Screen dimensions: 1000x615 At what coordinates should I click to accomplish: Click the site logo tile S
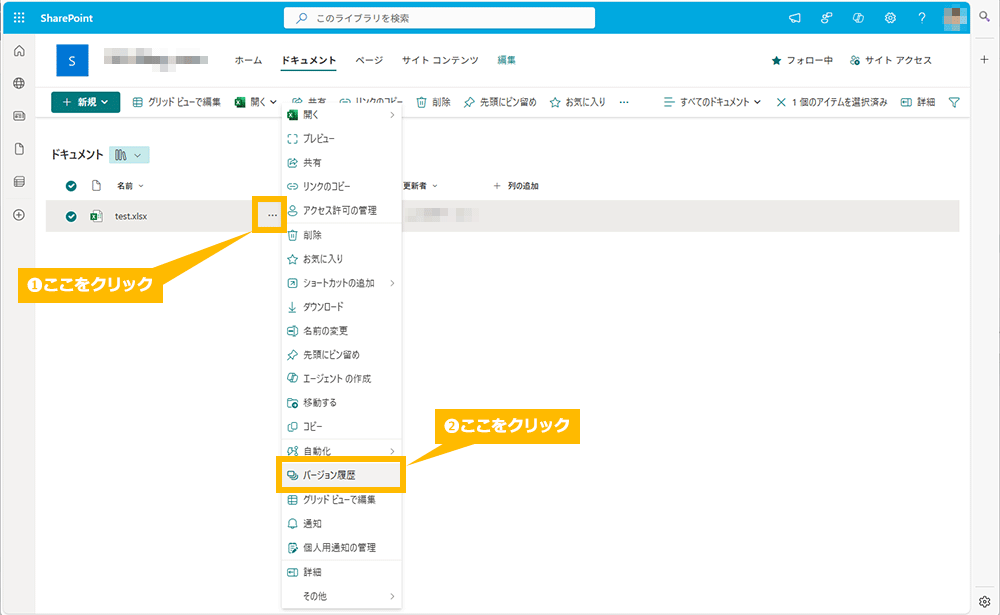point(72,61)
